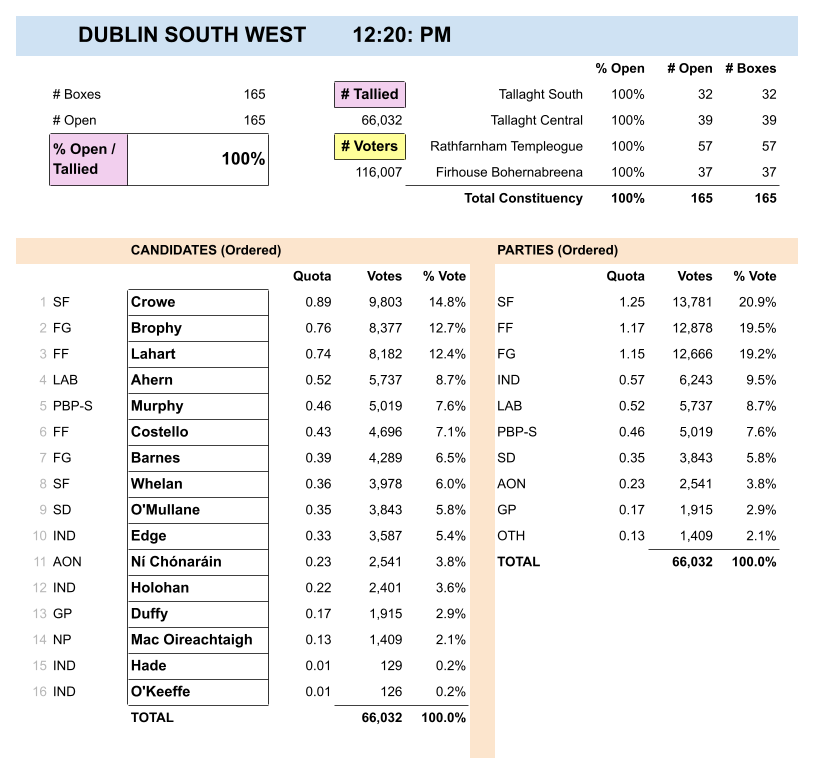Click the SF party votes 13,781
The height and width of the screenshot is (769, 815).
[692, 302]
